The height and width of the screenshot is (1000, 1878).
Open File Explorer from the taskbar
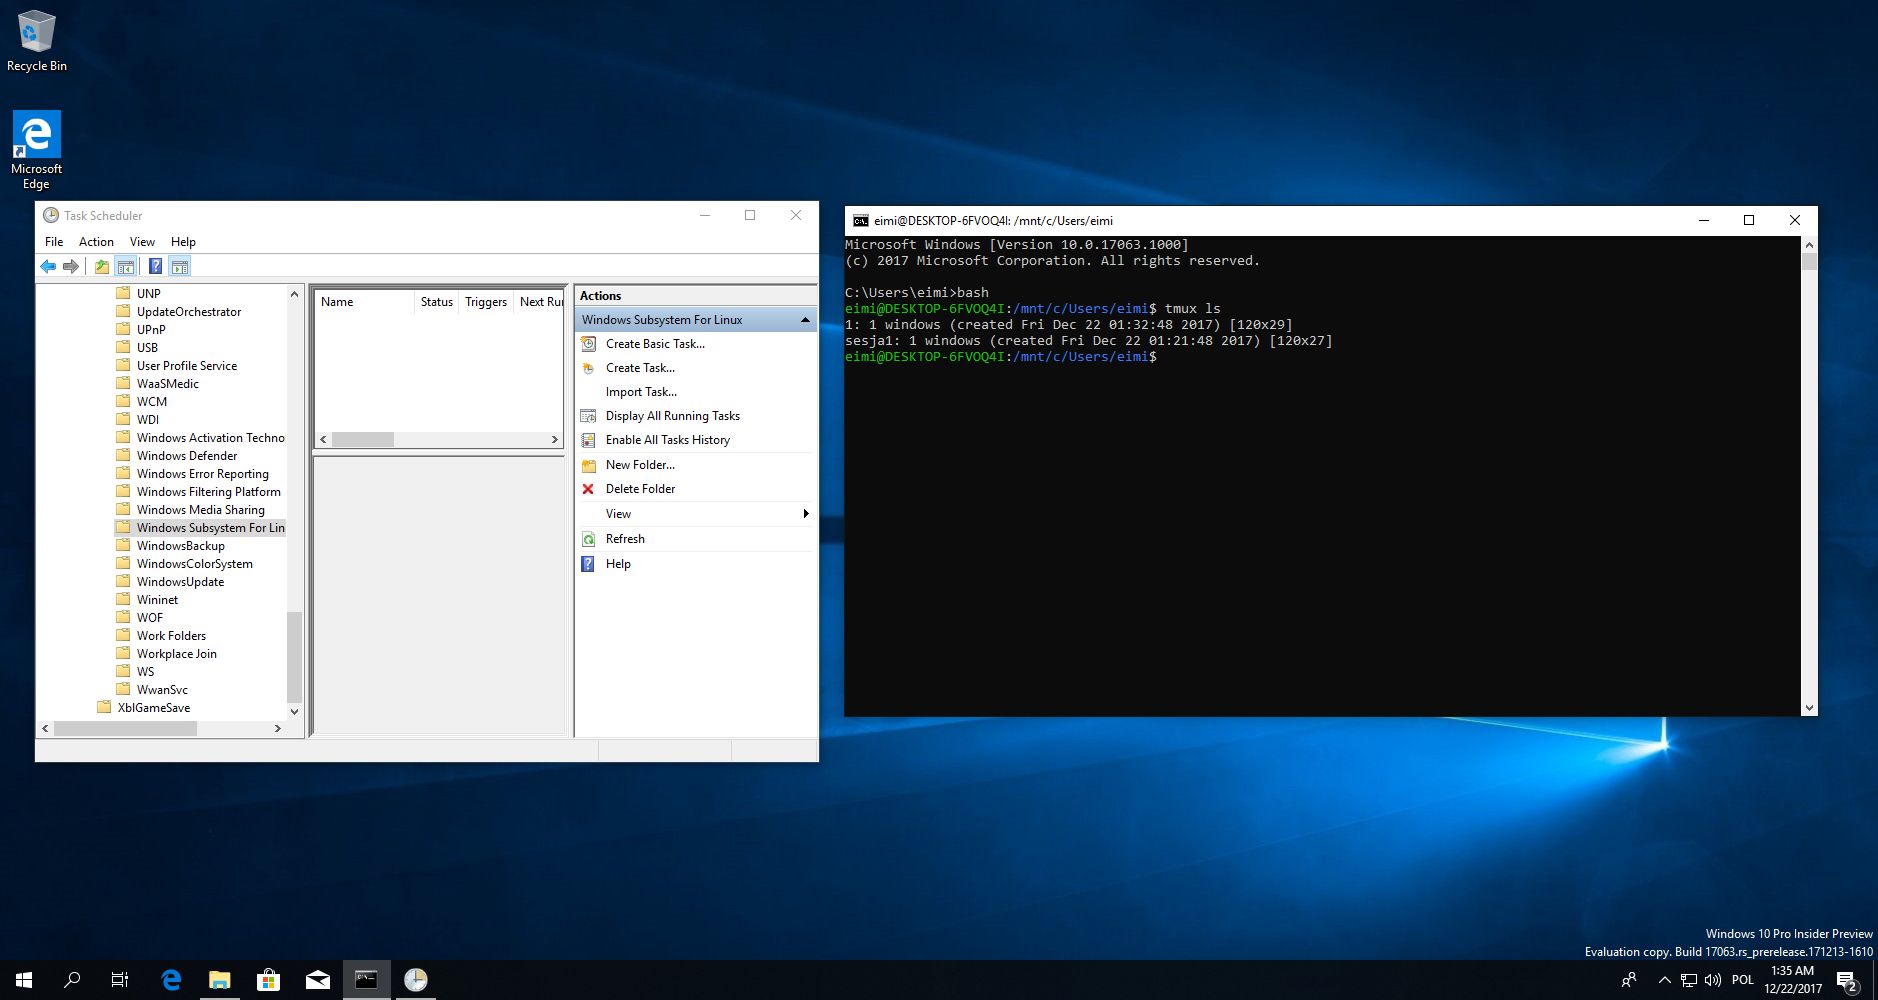point(219,980)
